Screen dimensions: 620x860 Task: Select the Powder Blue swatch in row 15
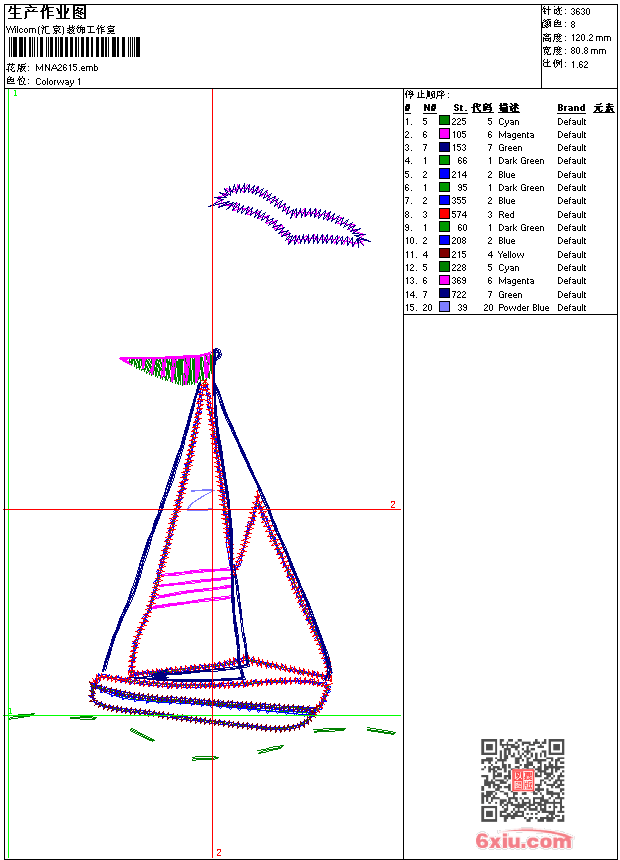[x=444, y=308]
